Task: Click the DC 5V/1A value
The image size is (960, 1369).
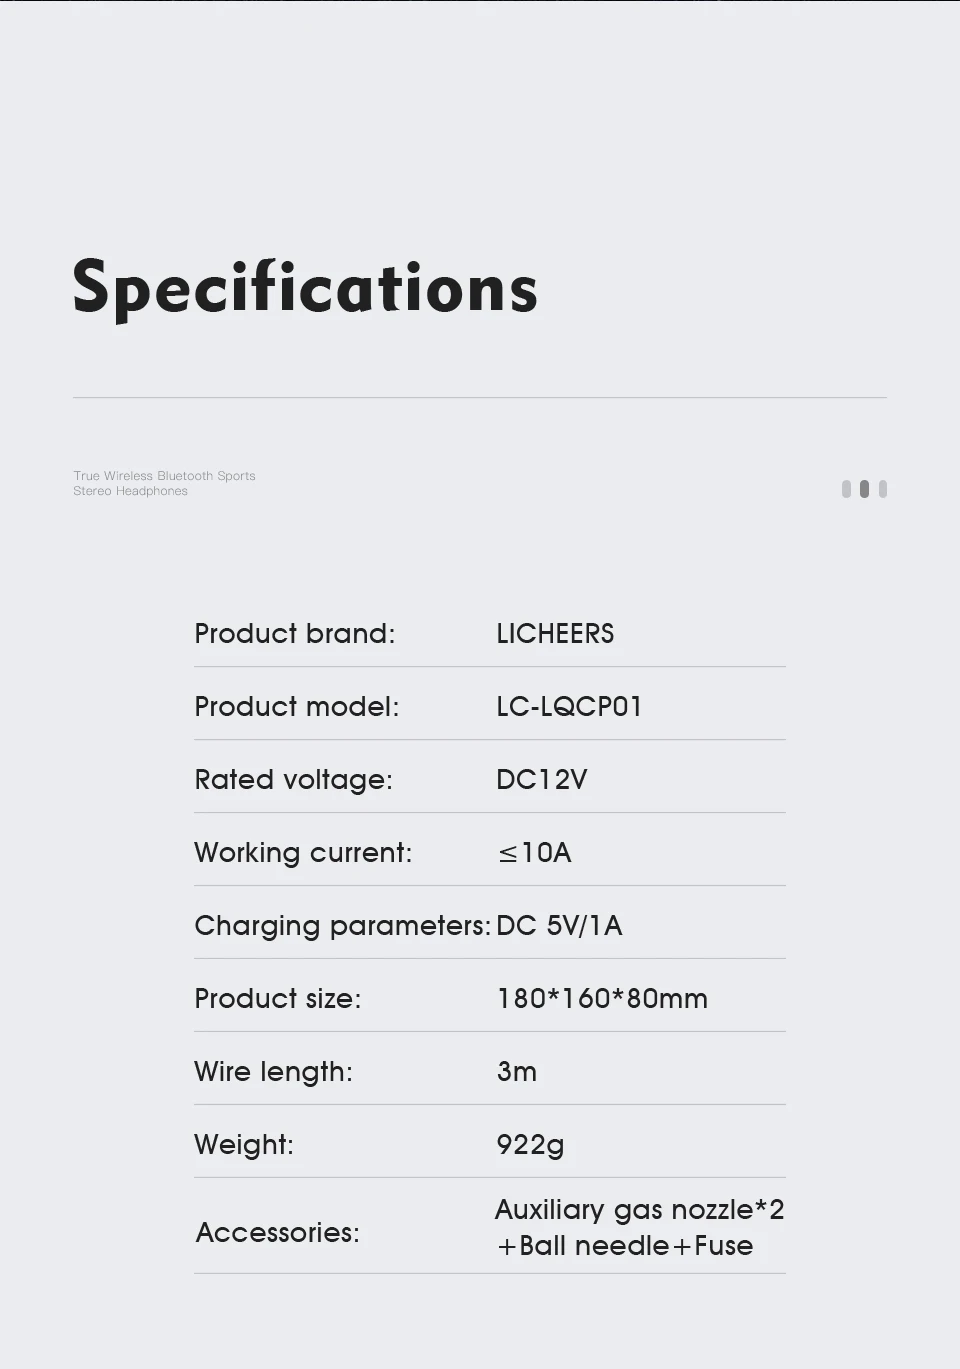Action: click(x=559, y=925)
